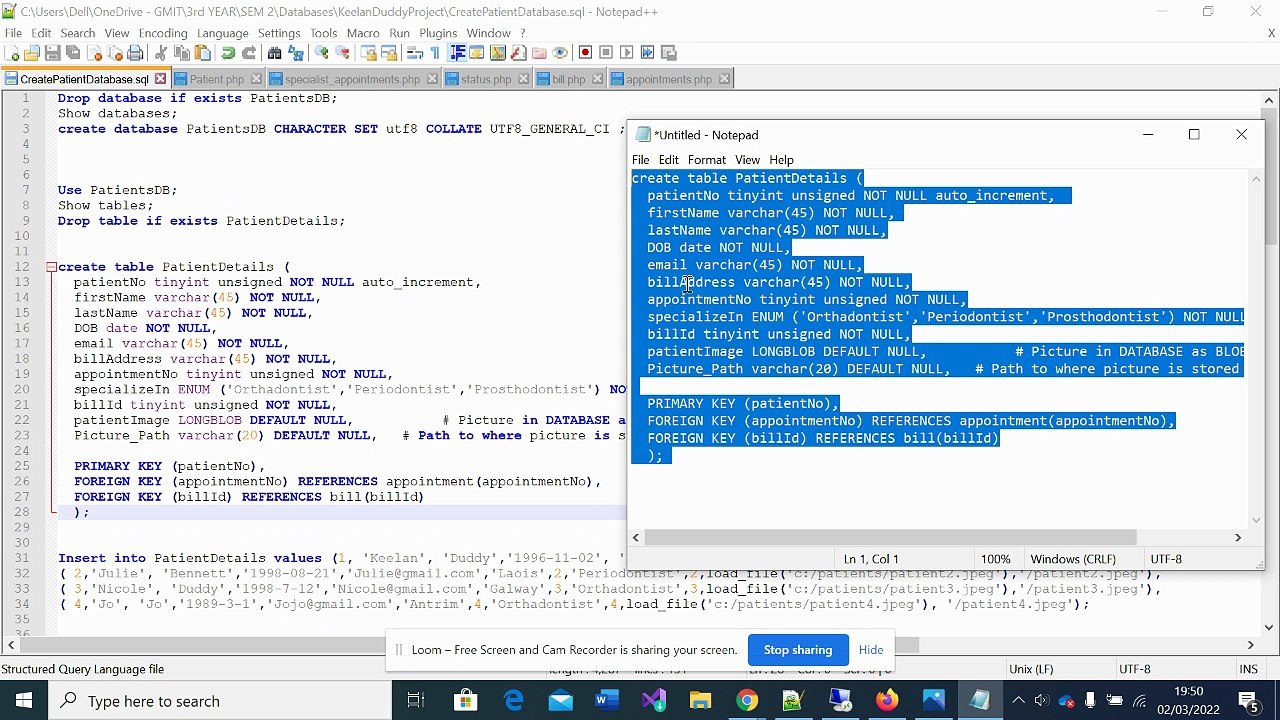
Task: Toggle the Monitoring eye icon
Action: (x=560, y=53)
